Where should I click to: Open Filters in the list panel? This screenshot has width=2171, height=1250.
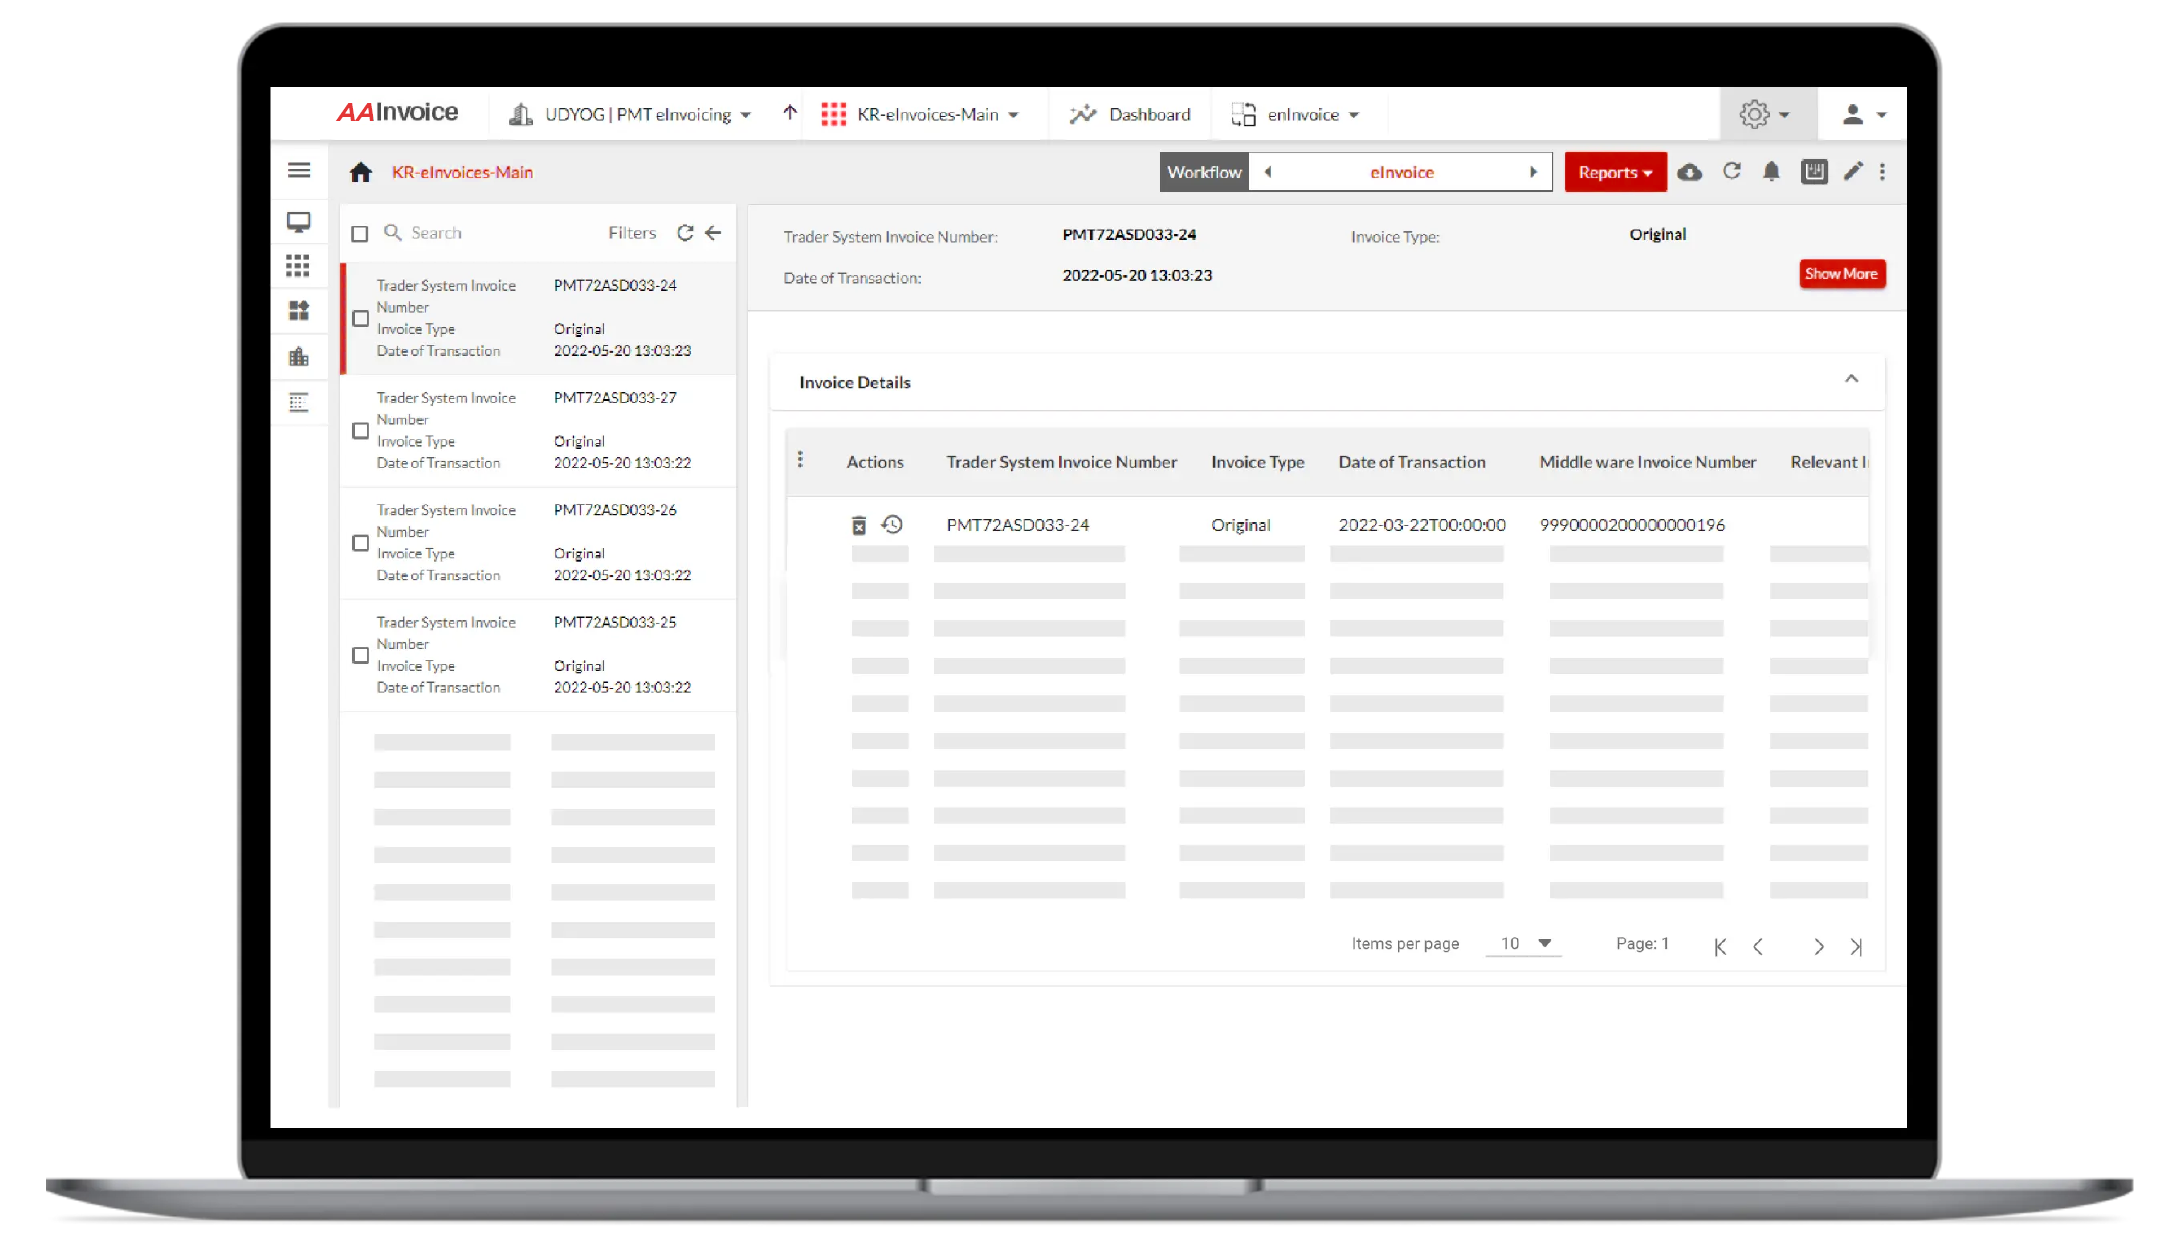(x=632, y=233)
